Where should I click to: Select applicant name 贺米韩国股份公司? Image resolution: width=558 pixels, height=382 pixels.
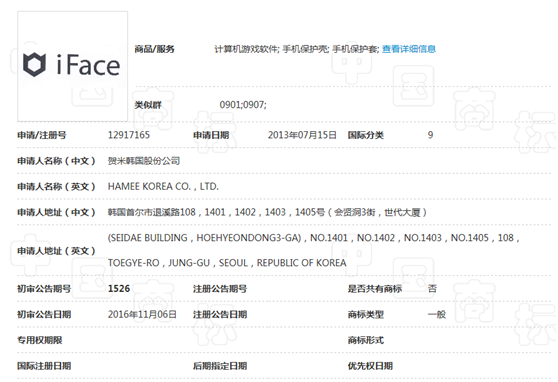pyautogui.click(x=144, y=161)
